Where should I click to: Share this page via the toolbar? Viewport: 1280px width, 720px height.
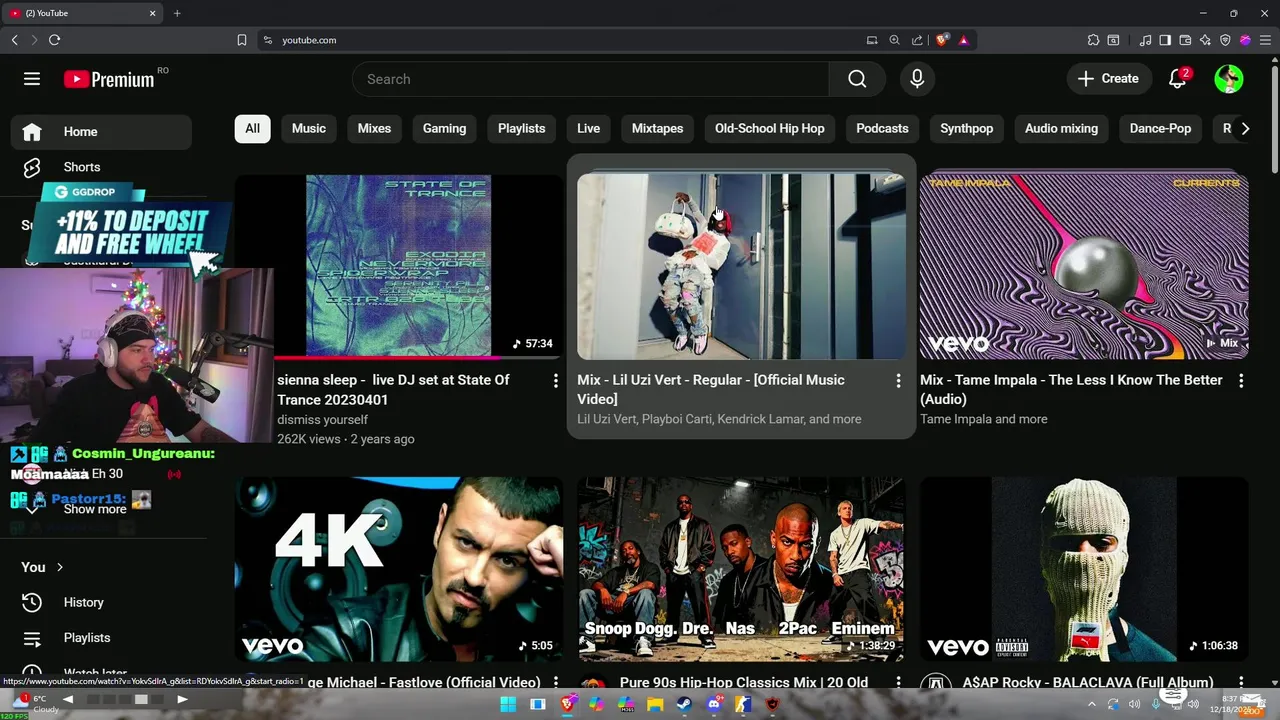click(917, 40)
